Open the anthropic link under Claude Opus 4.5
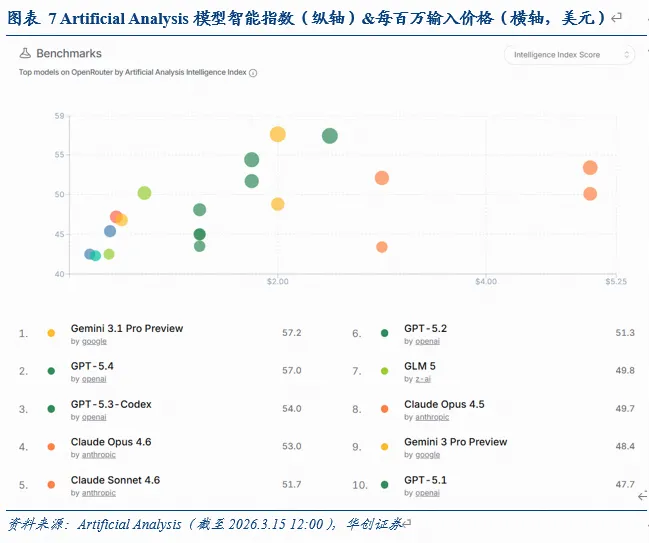 [x=432, y=417]
